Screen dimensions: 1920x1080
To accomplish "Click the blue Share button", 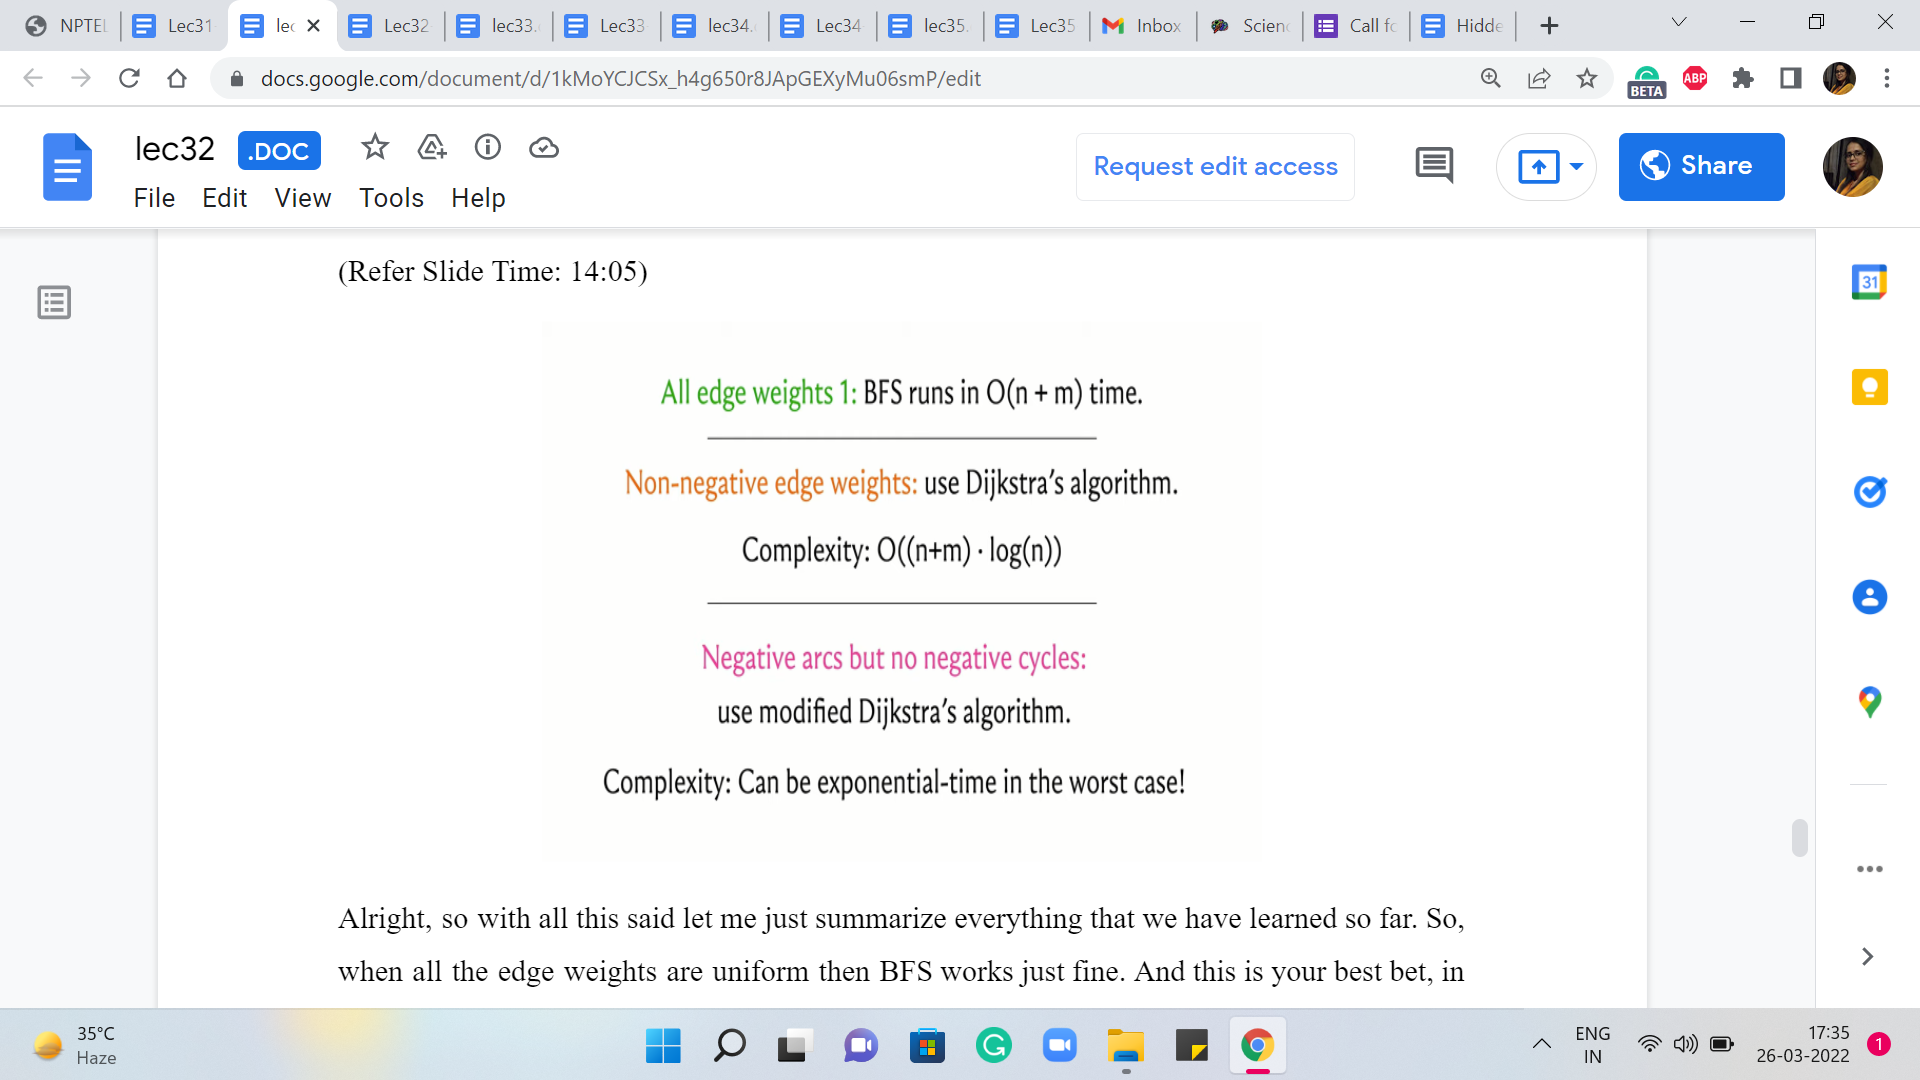I will pos(1701,166).
